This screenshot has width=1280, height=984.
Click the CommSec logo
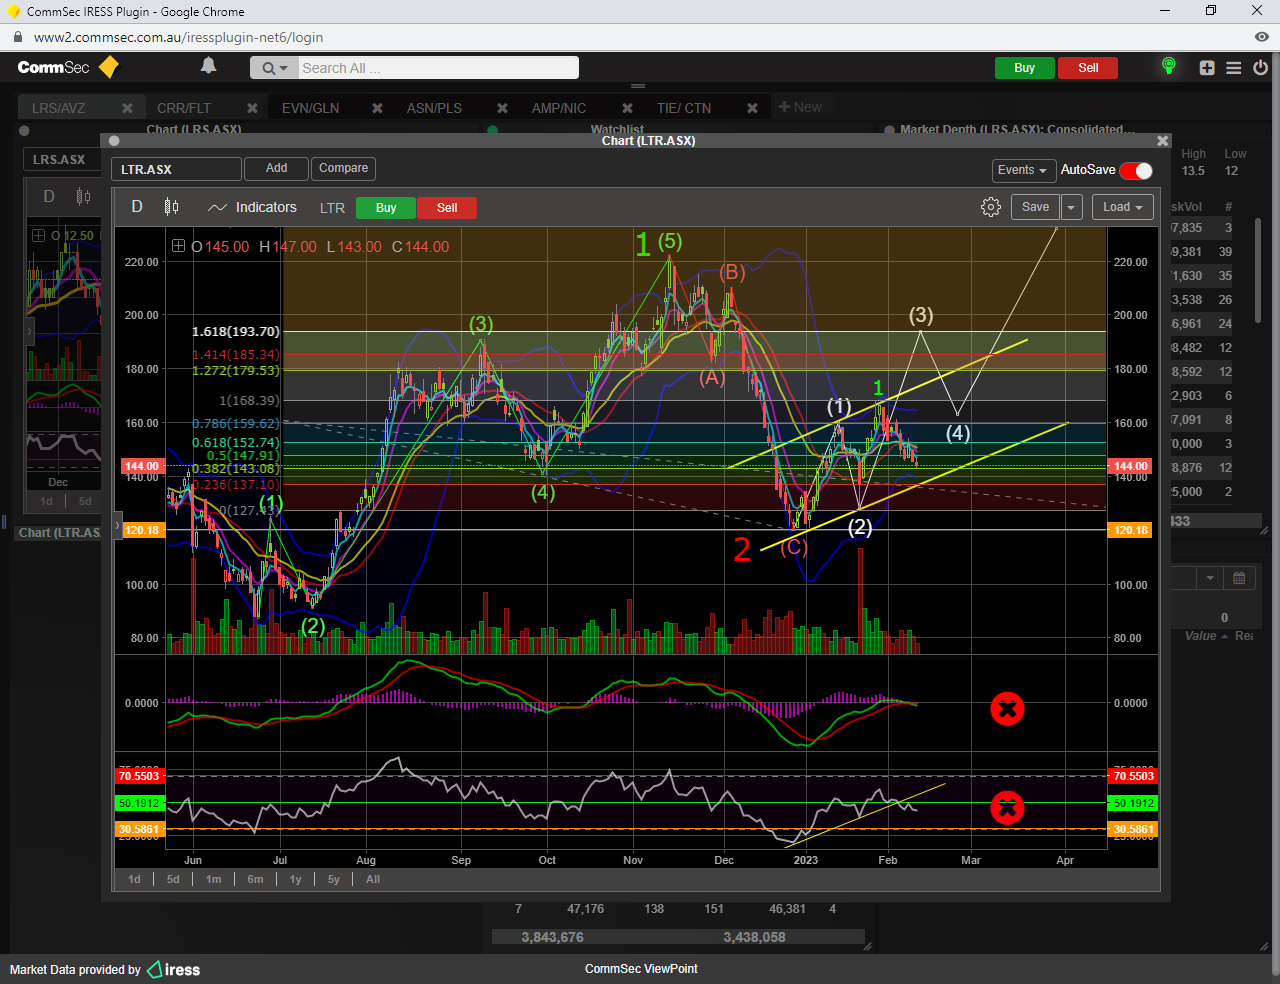pos(68,67)
